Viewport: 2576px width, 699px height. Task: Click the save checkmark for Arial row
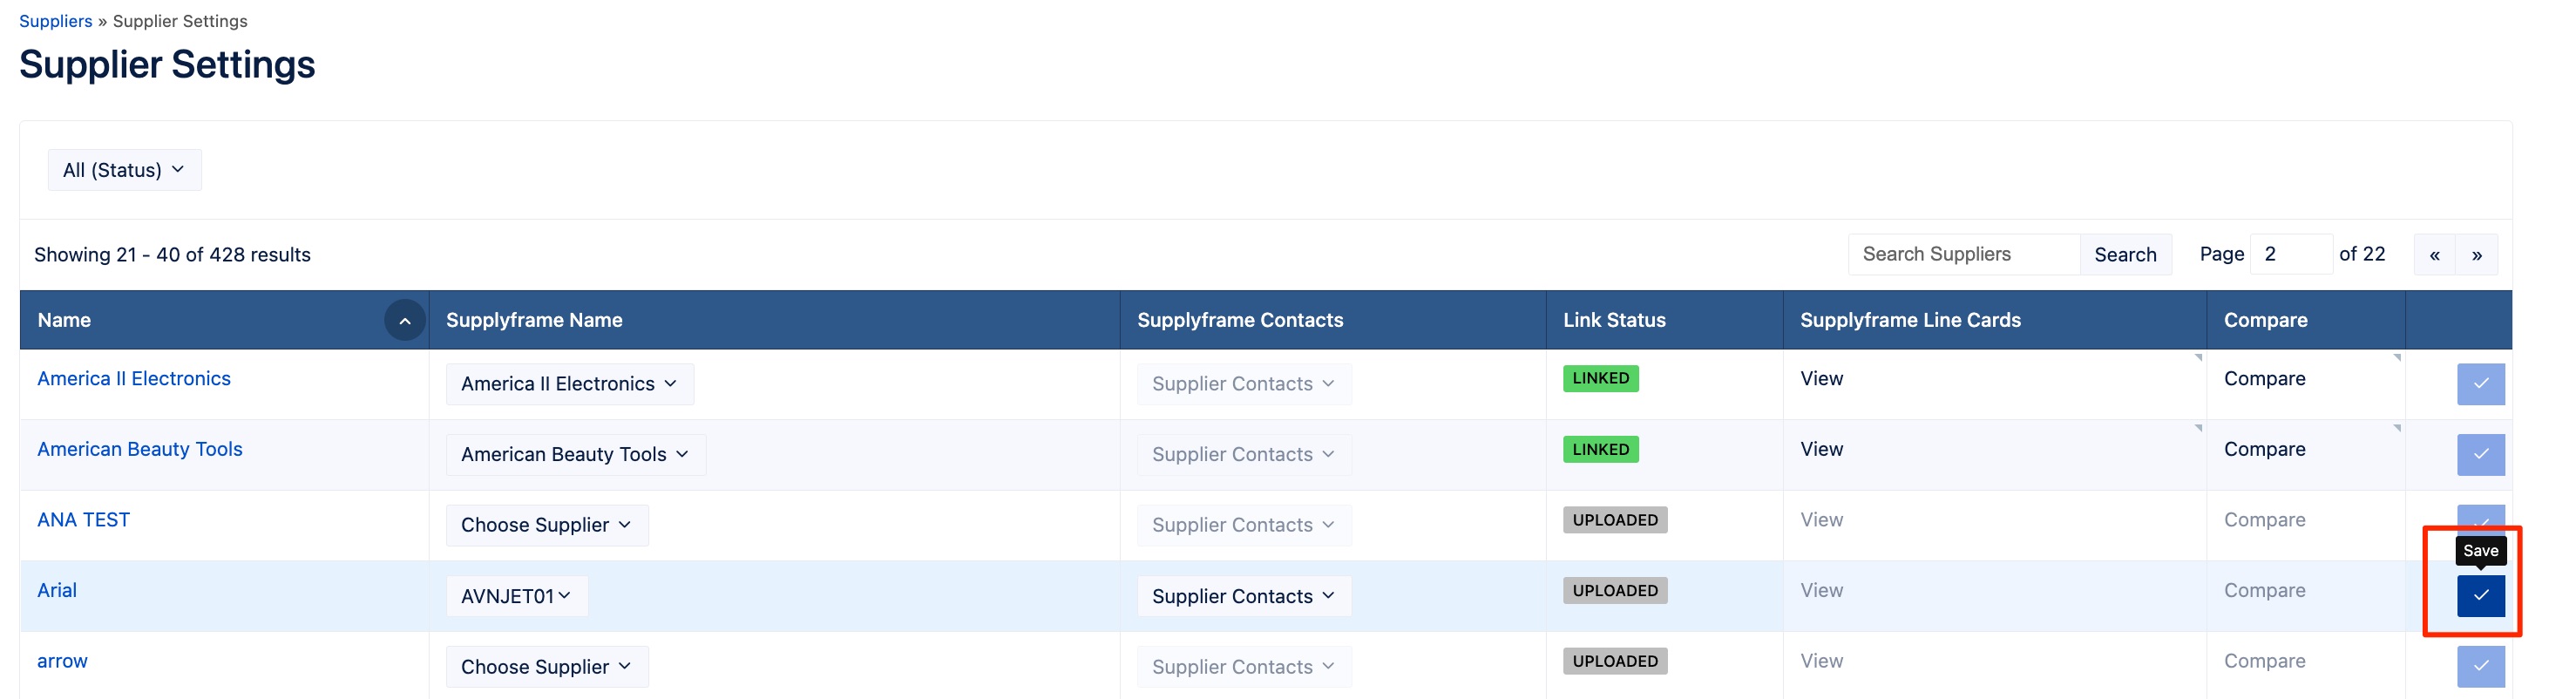[2480, 595]
